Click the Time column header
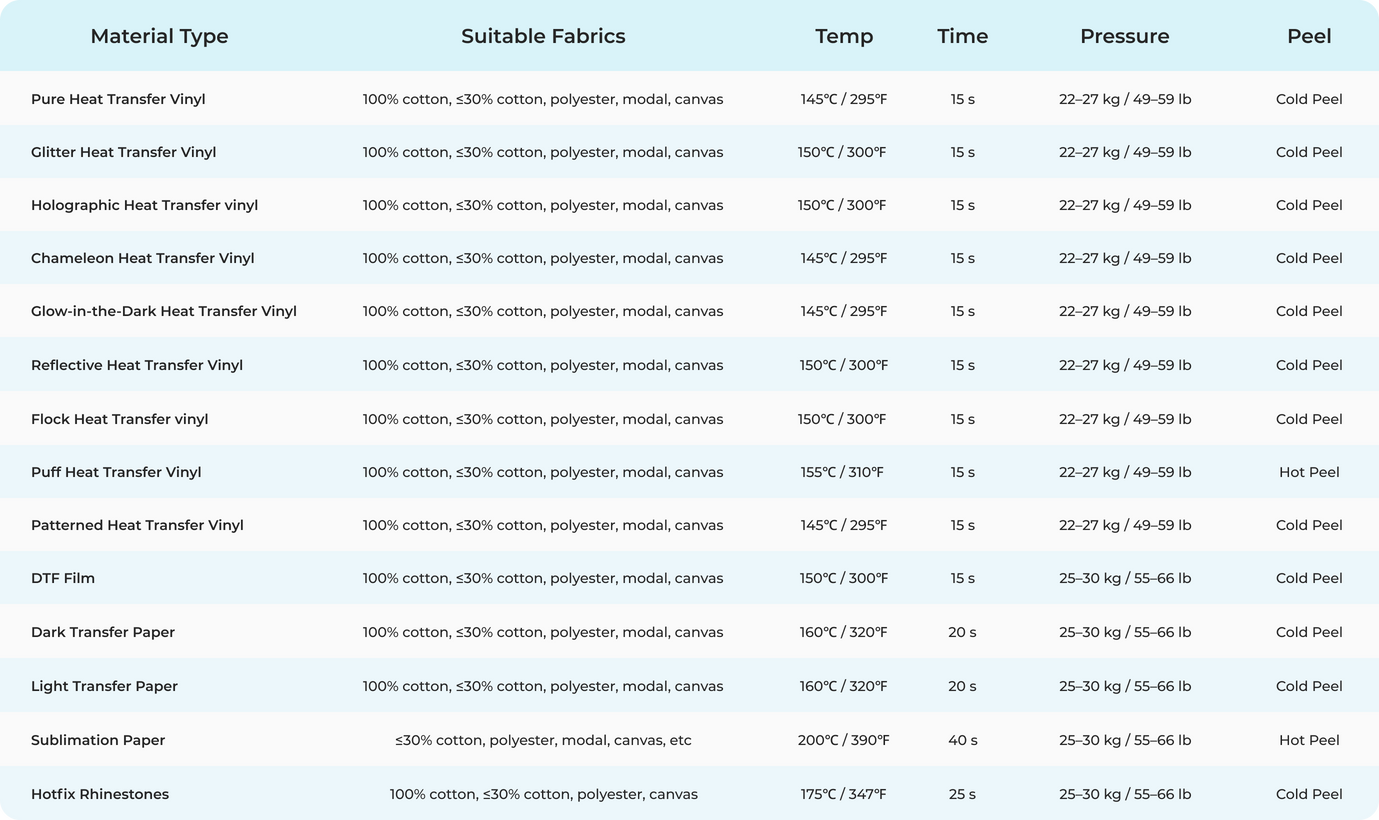The width and height of the screenshot is (1379, 820). 962,36
